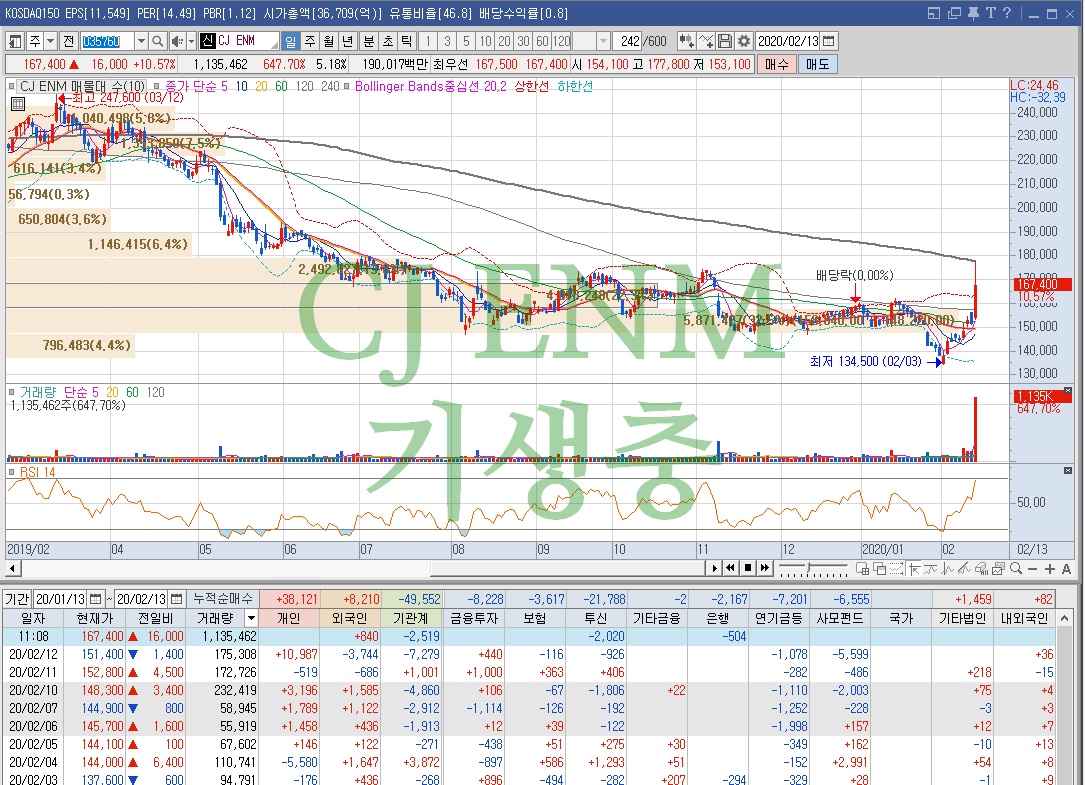This screenshot has height=785, width=1085.
Task: Open the calendar next to 2020/02/13
Action: click(829, 41)
